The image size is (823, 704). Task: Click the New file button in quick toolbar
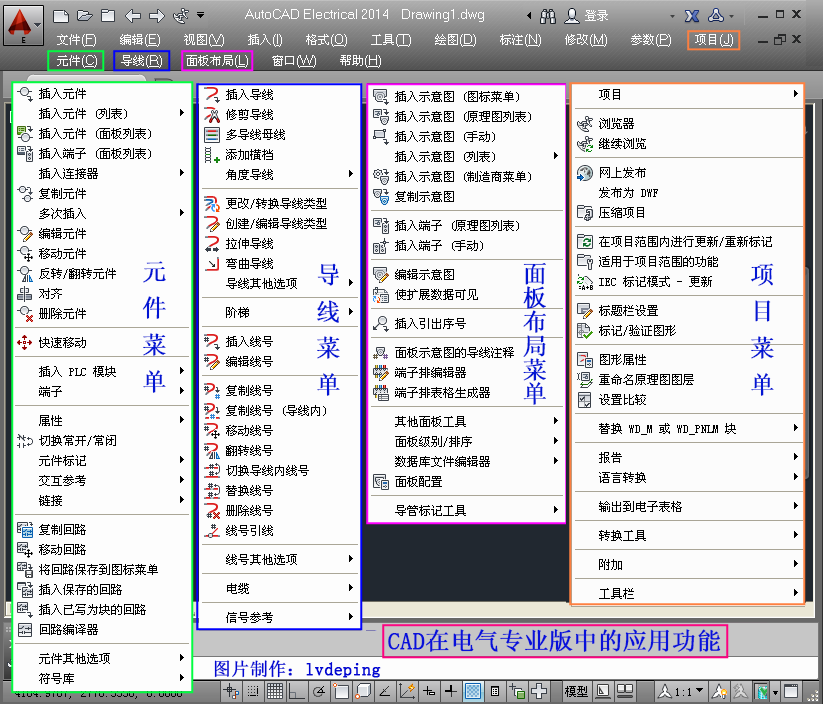pyautogui.click(x=61, y=16)
